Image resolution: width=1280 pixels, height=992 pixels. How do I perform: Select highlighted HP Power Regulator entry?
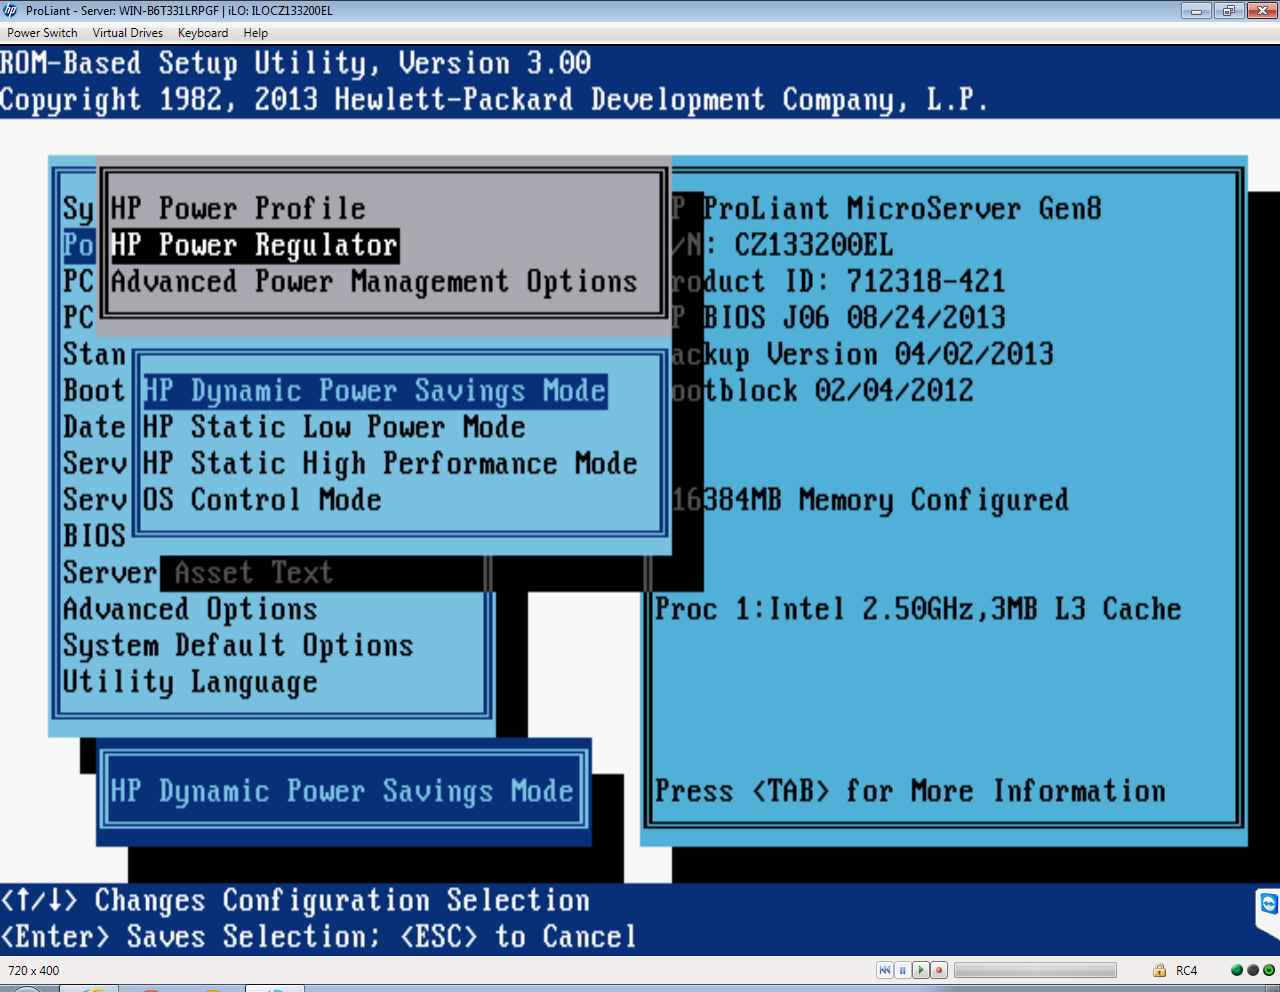tap(254, 245)
